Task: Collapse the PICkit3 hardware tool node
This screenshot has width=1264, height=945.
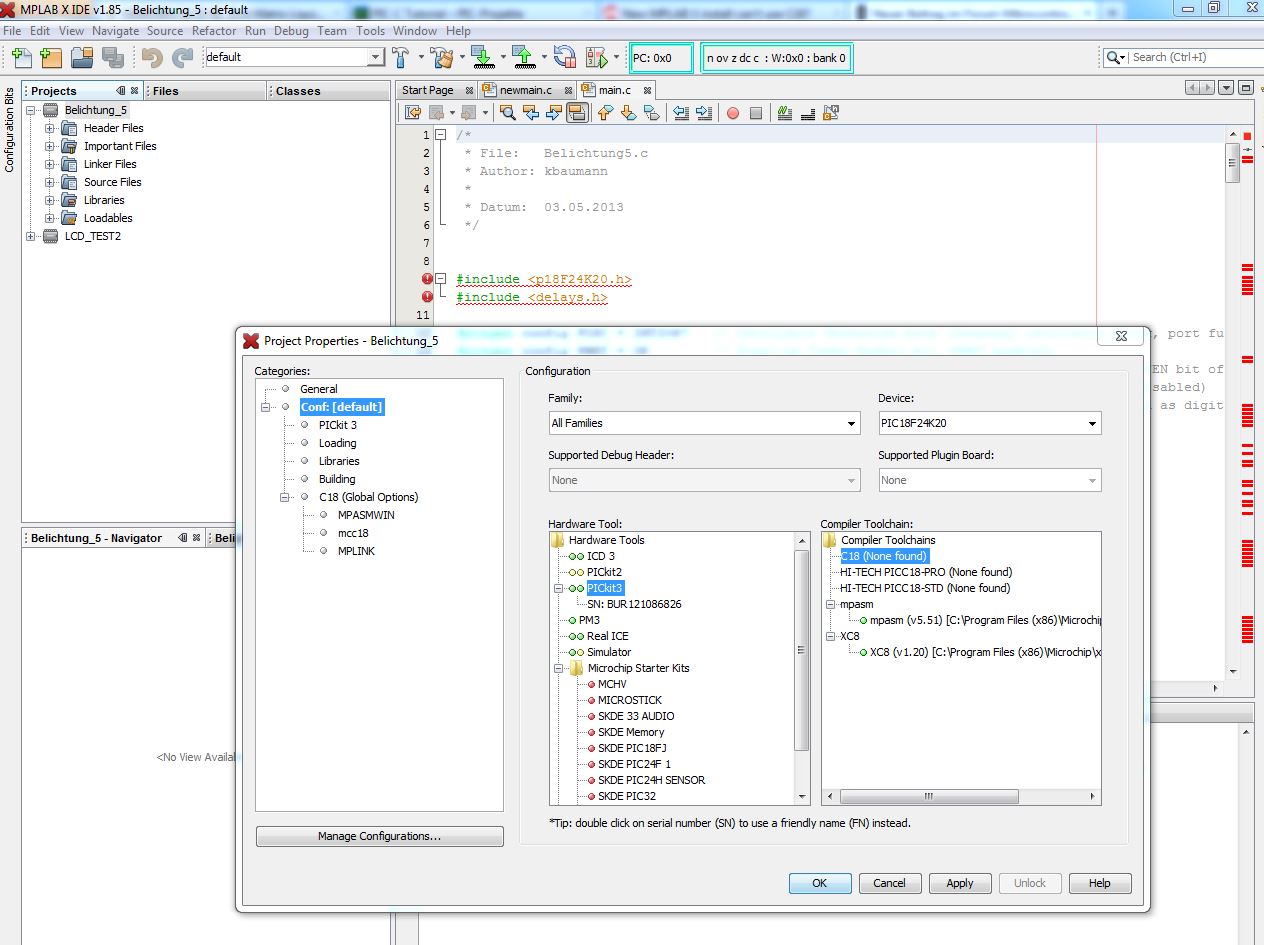Action: 558,588
